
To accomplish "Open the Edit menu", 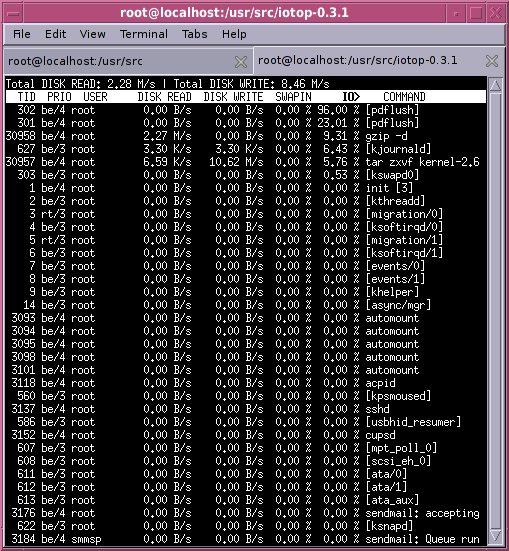I will coord(55,34).
